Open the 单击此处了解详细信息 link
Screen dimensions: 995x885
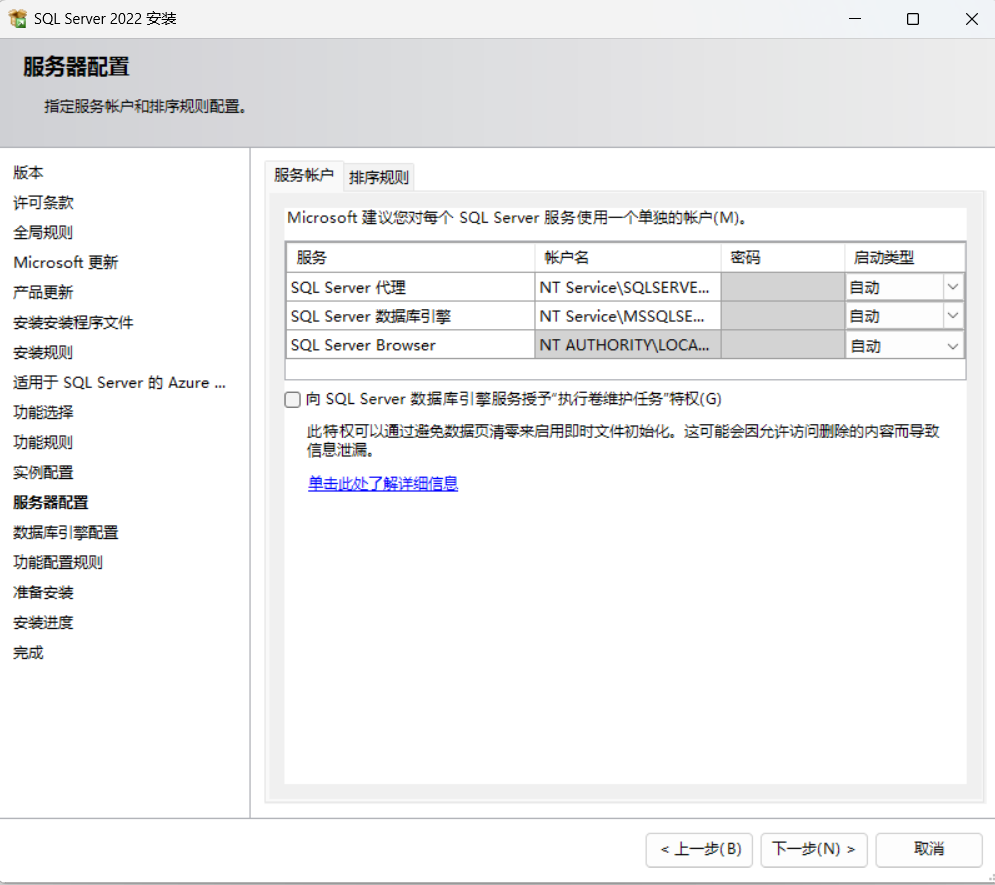[x=383, y=483]
